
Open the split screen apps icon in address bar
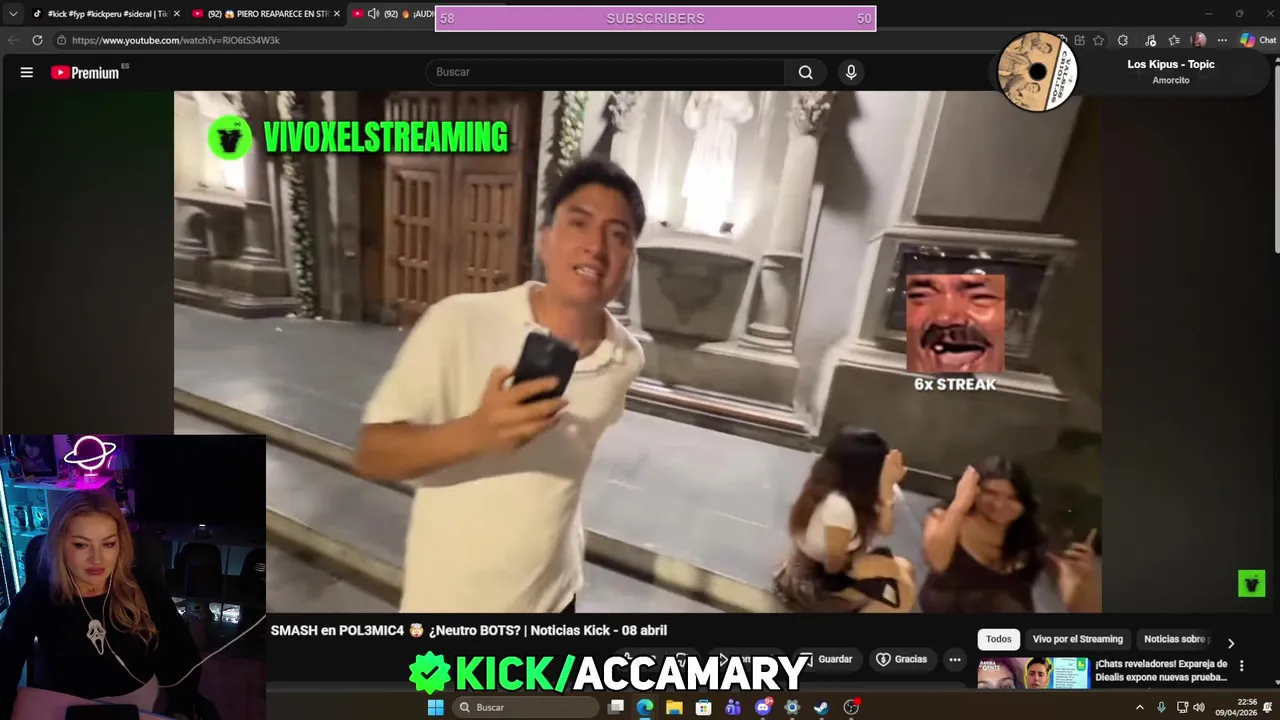(x=1079, y=40)
